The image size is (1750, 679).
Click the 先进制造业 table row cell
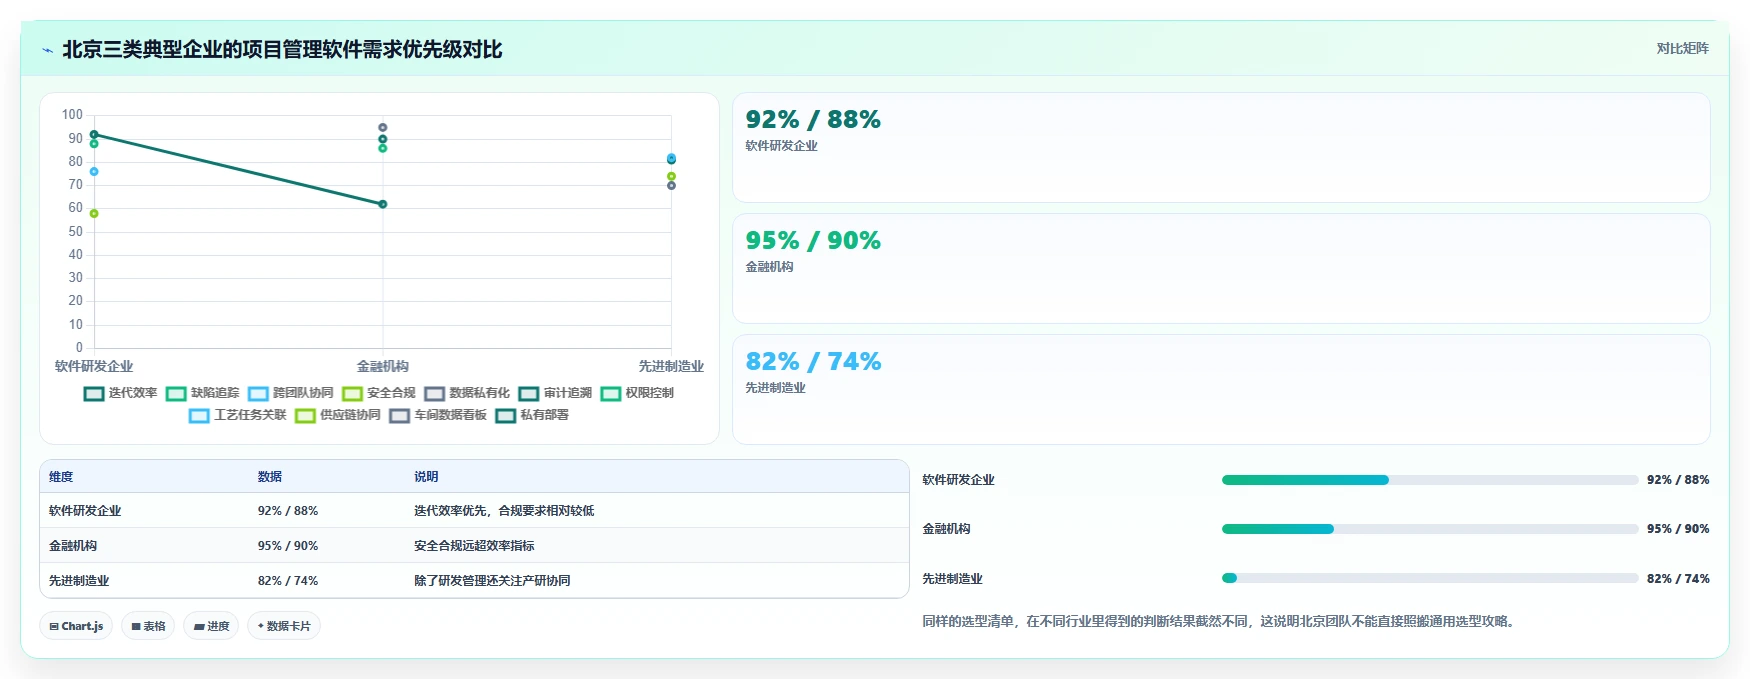pos(79,581)
